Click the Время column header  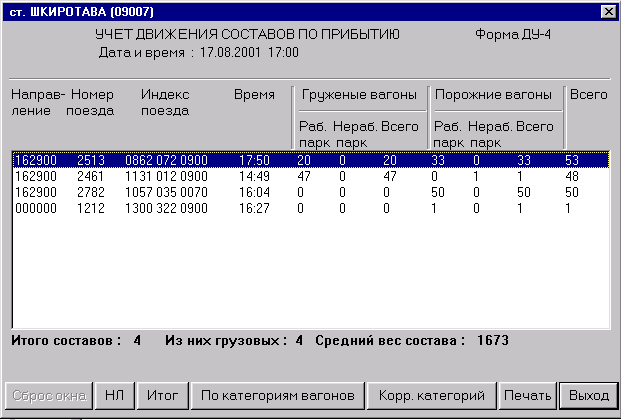click(x=254, y=95)
